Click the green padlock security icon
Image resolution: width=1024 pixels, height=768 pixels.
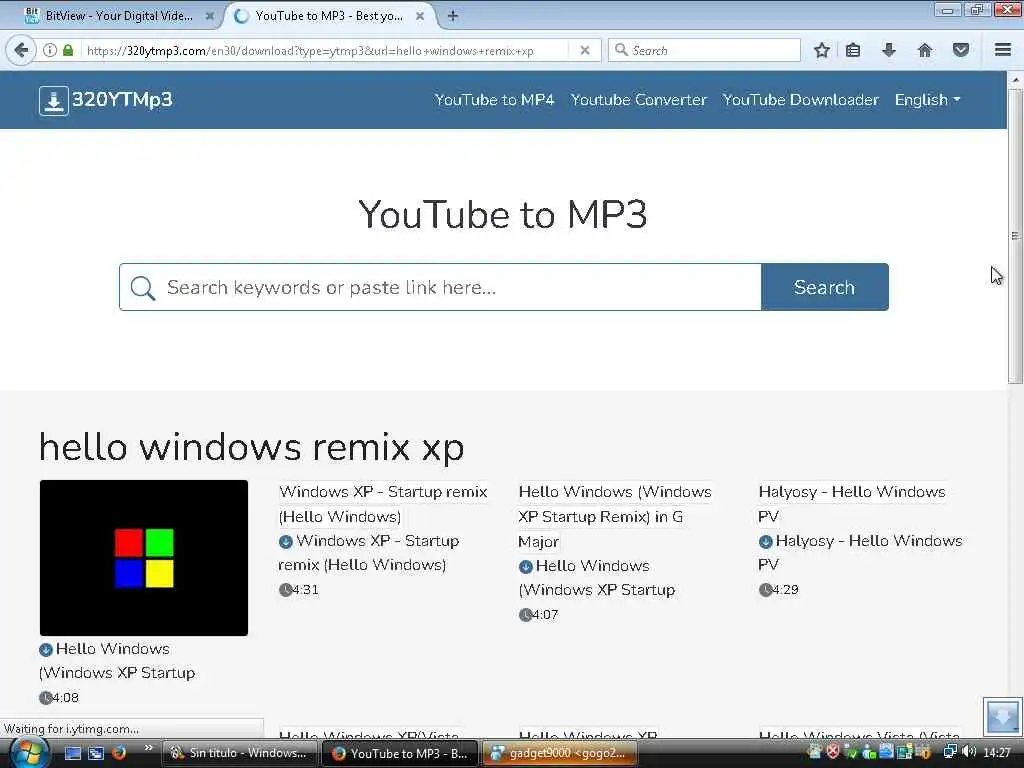coord(68,50)
